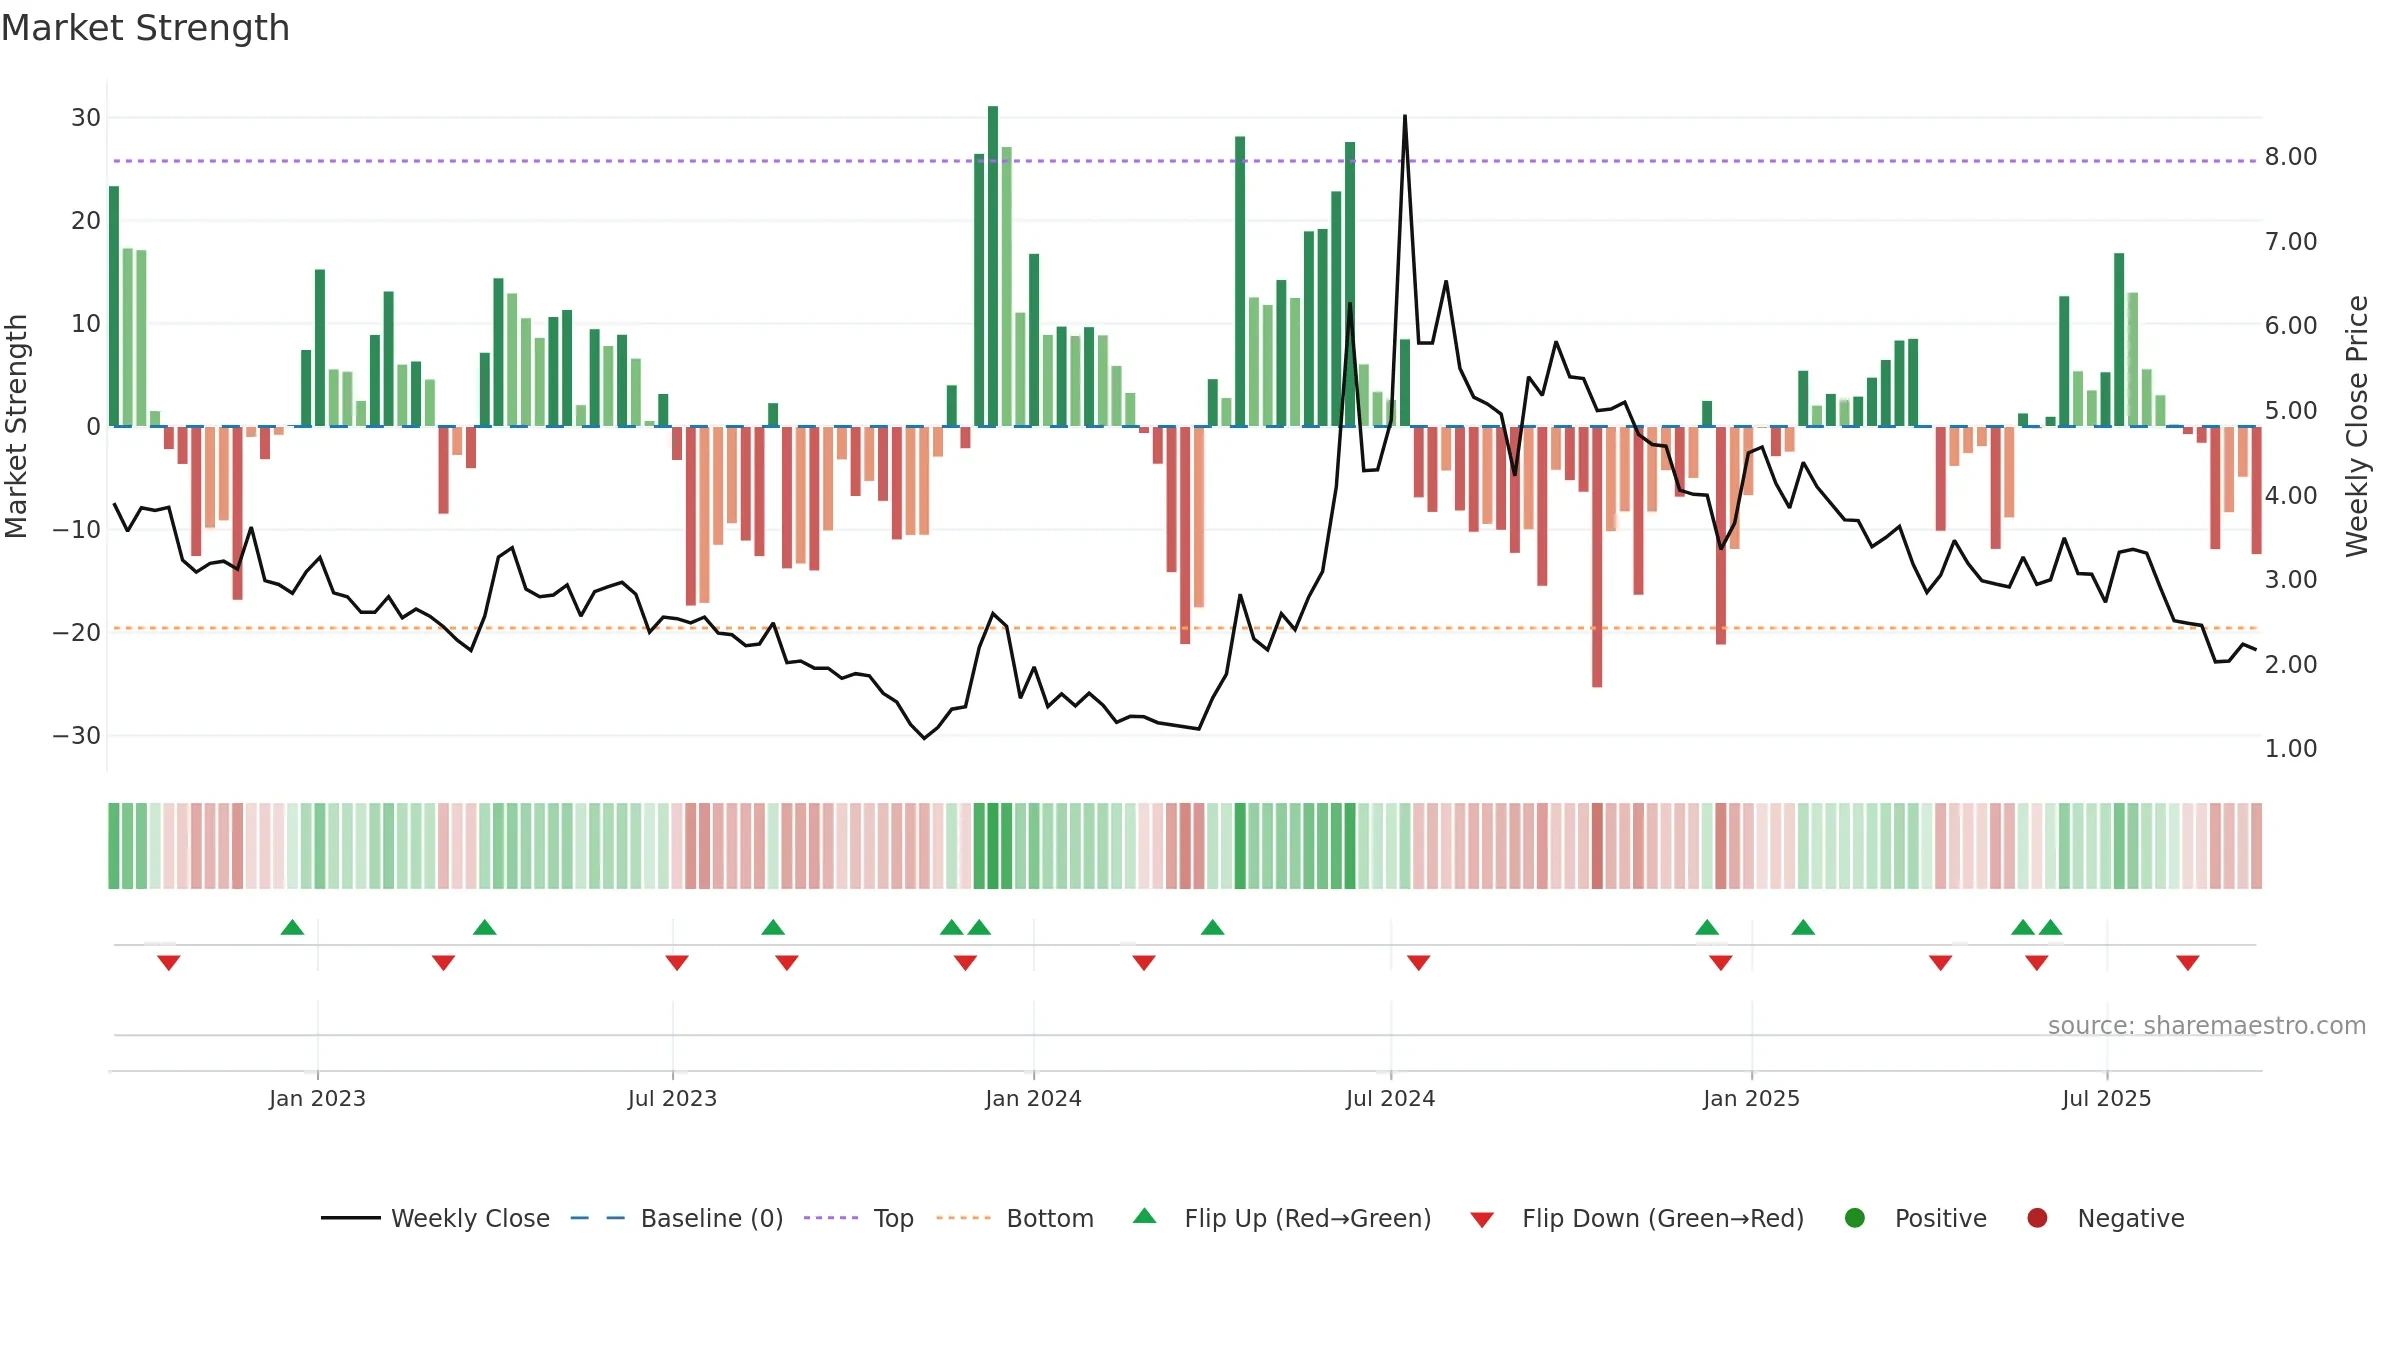
Task: Click the 30 tick on the strength axis
Action: point(86,117)
